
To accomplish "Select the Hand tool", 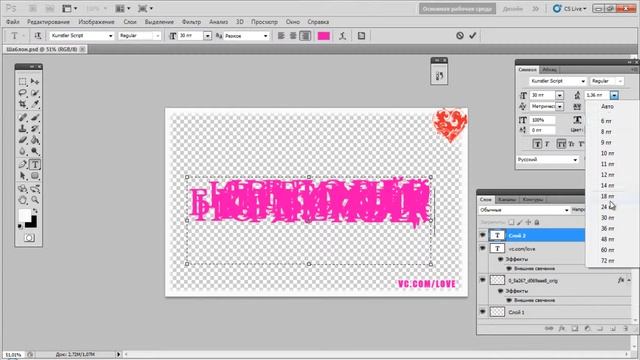I will pyautogui.click(x=22, y=200).
